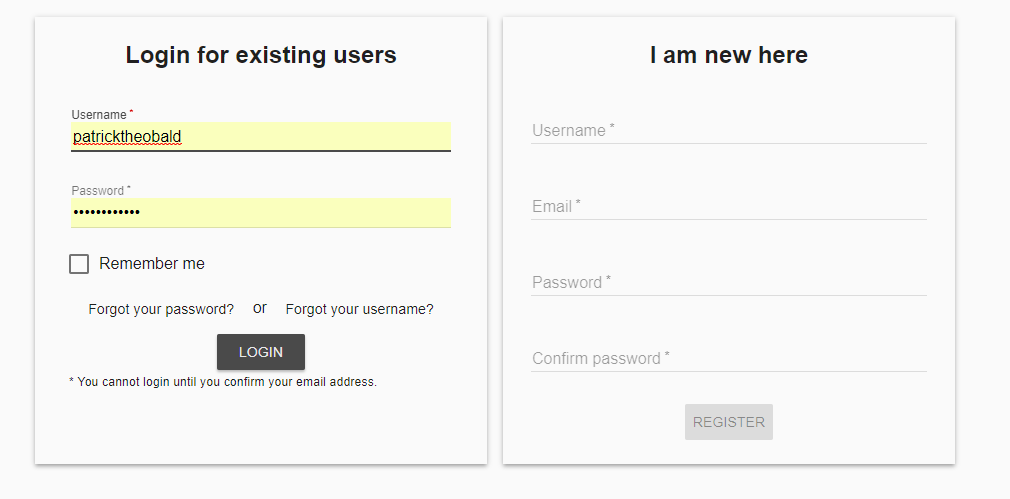Viewport: 1010px width, 499px height.
Task: Click the Login for existing users heading
Action: pyautogui.click(x=261, y=55)
